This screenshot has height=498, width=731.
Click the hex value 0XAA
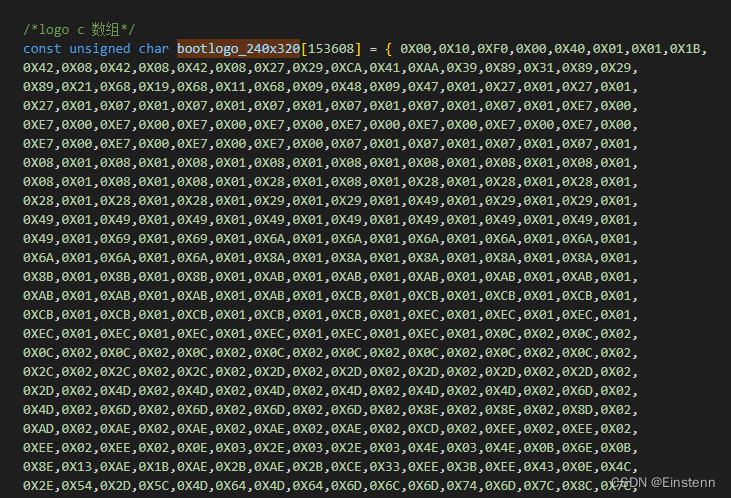(x=423, y=68)
